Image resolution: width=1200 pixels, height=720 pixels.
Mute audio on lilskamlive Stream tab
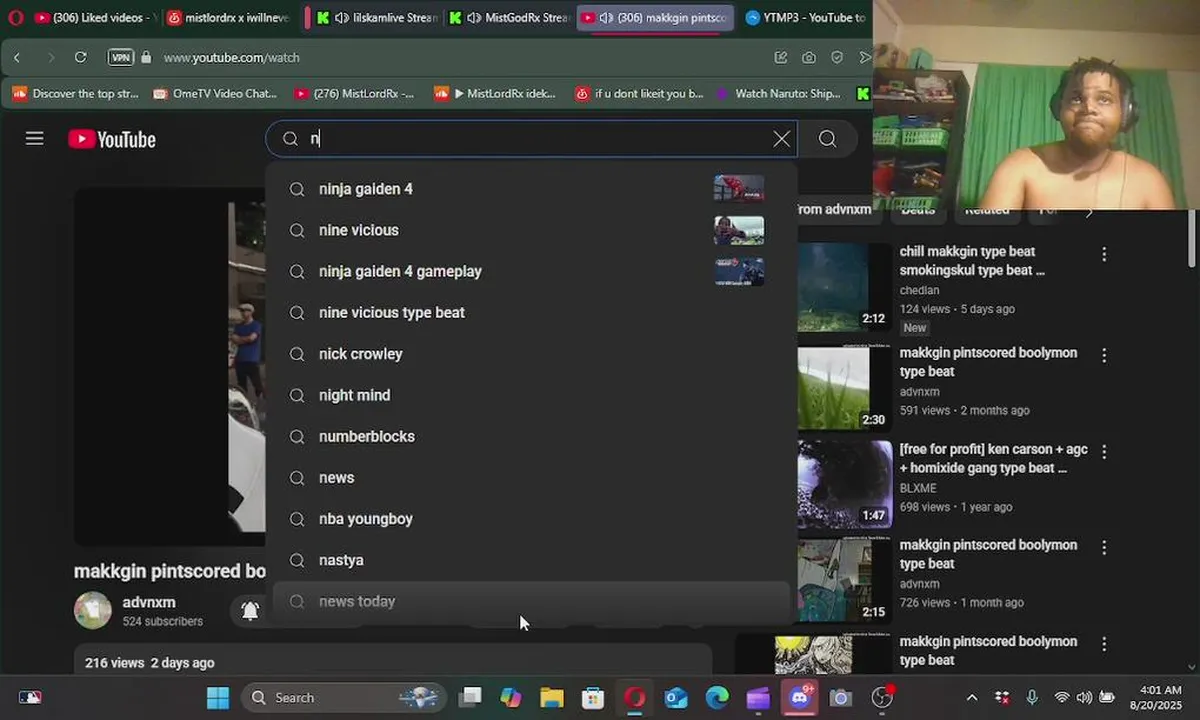[x=341, y=18]
